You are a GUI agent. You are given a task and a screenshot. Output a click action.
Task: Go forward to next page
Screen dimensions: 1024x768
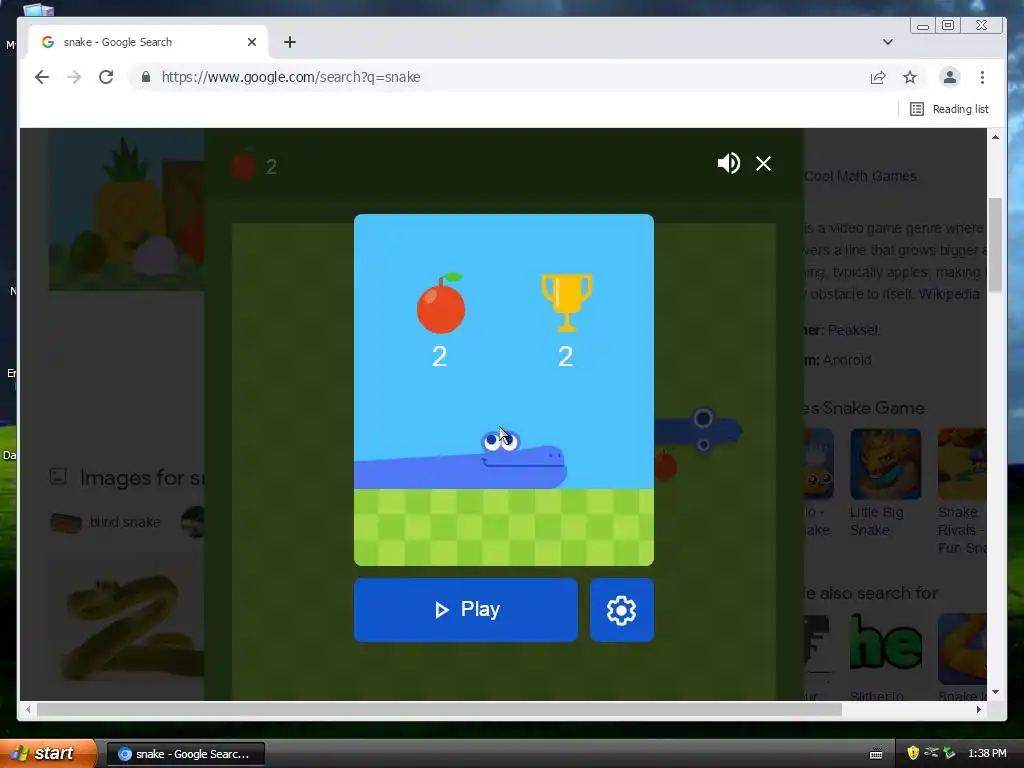(74, 77)
